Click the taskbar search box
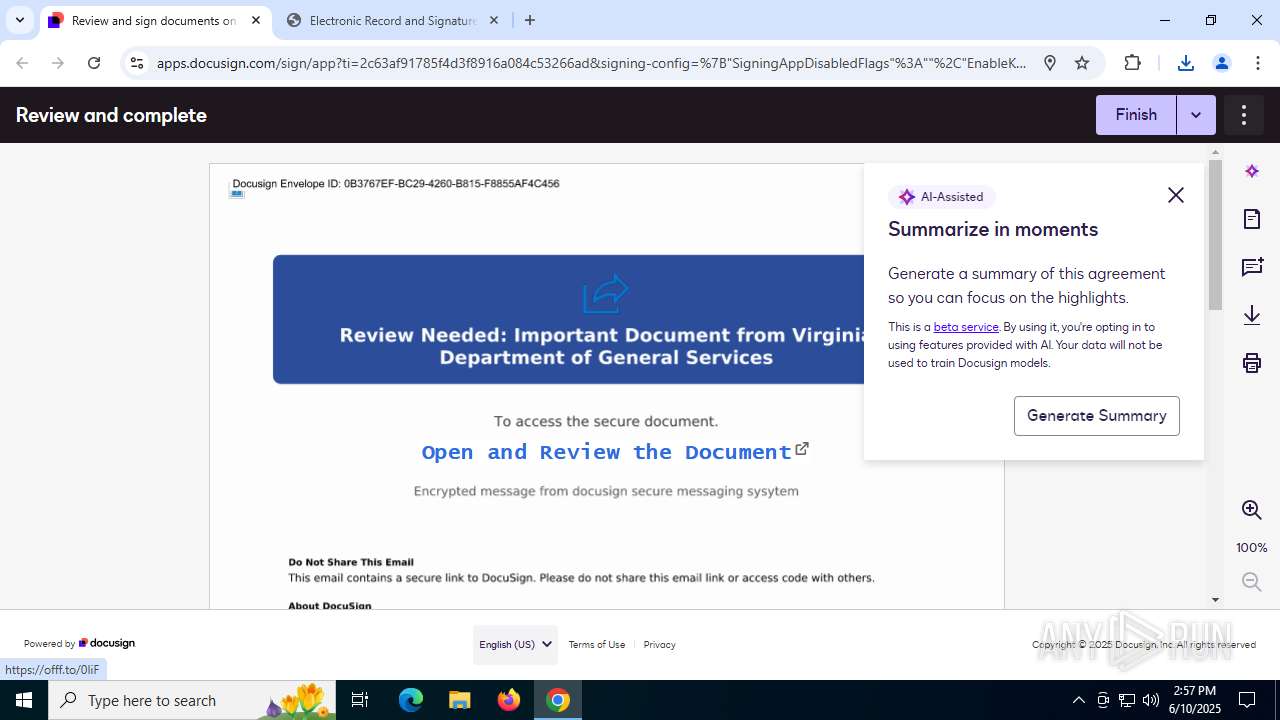 192,700
